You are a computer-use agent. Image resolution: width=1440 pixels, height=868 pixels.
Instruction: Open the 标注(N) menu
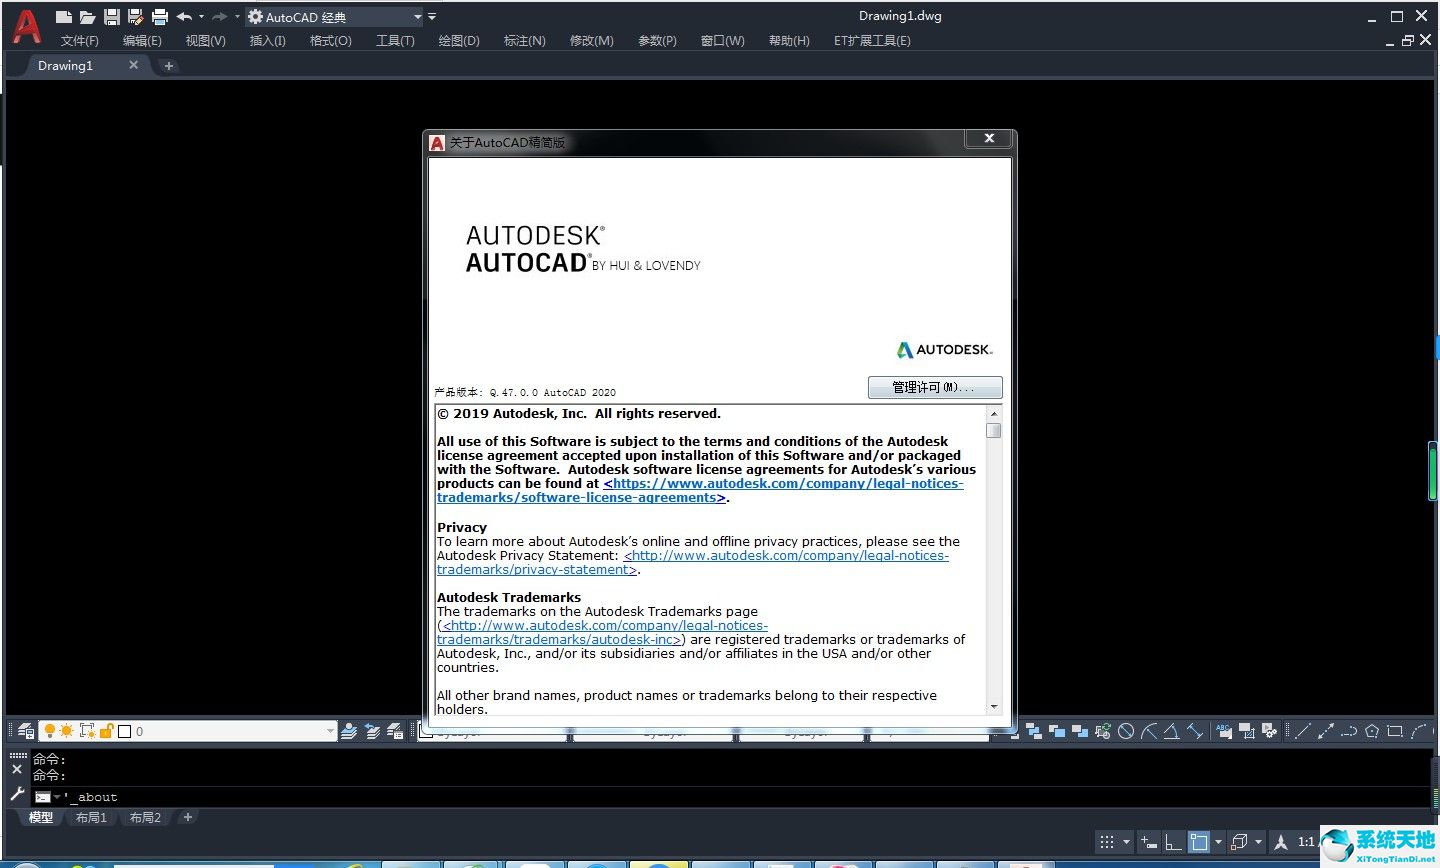coord(524,41)
